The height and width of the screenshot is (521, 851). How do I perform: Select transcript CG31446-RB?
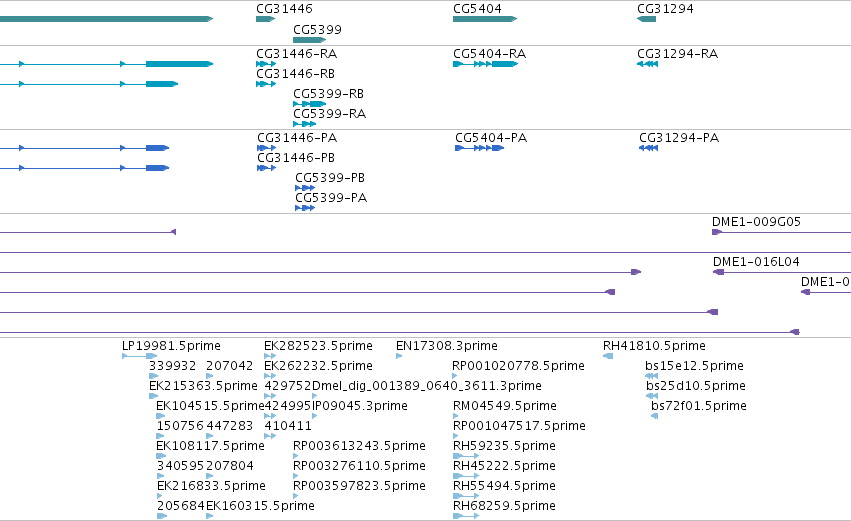point(295,74)
